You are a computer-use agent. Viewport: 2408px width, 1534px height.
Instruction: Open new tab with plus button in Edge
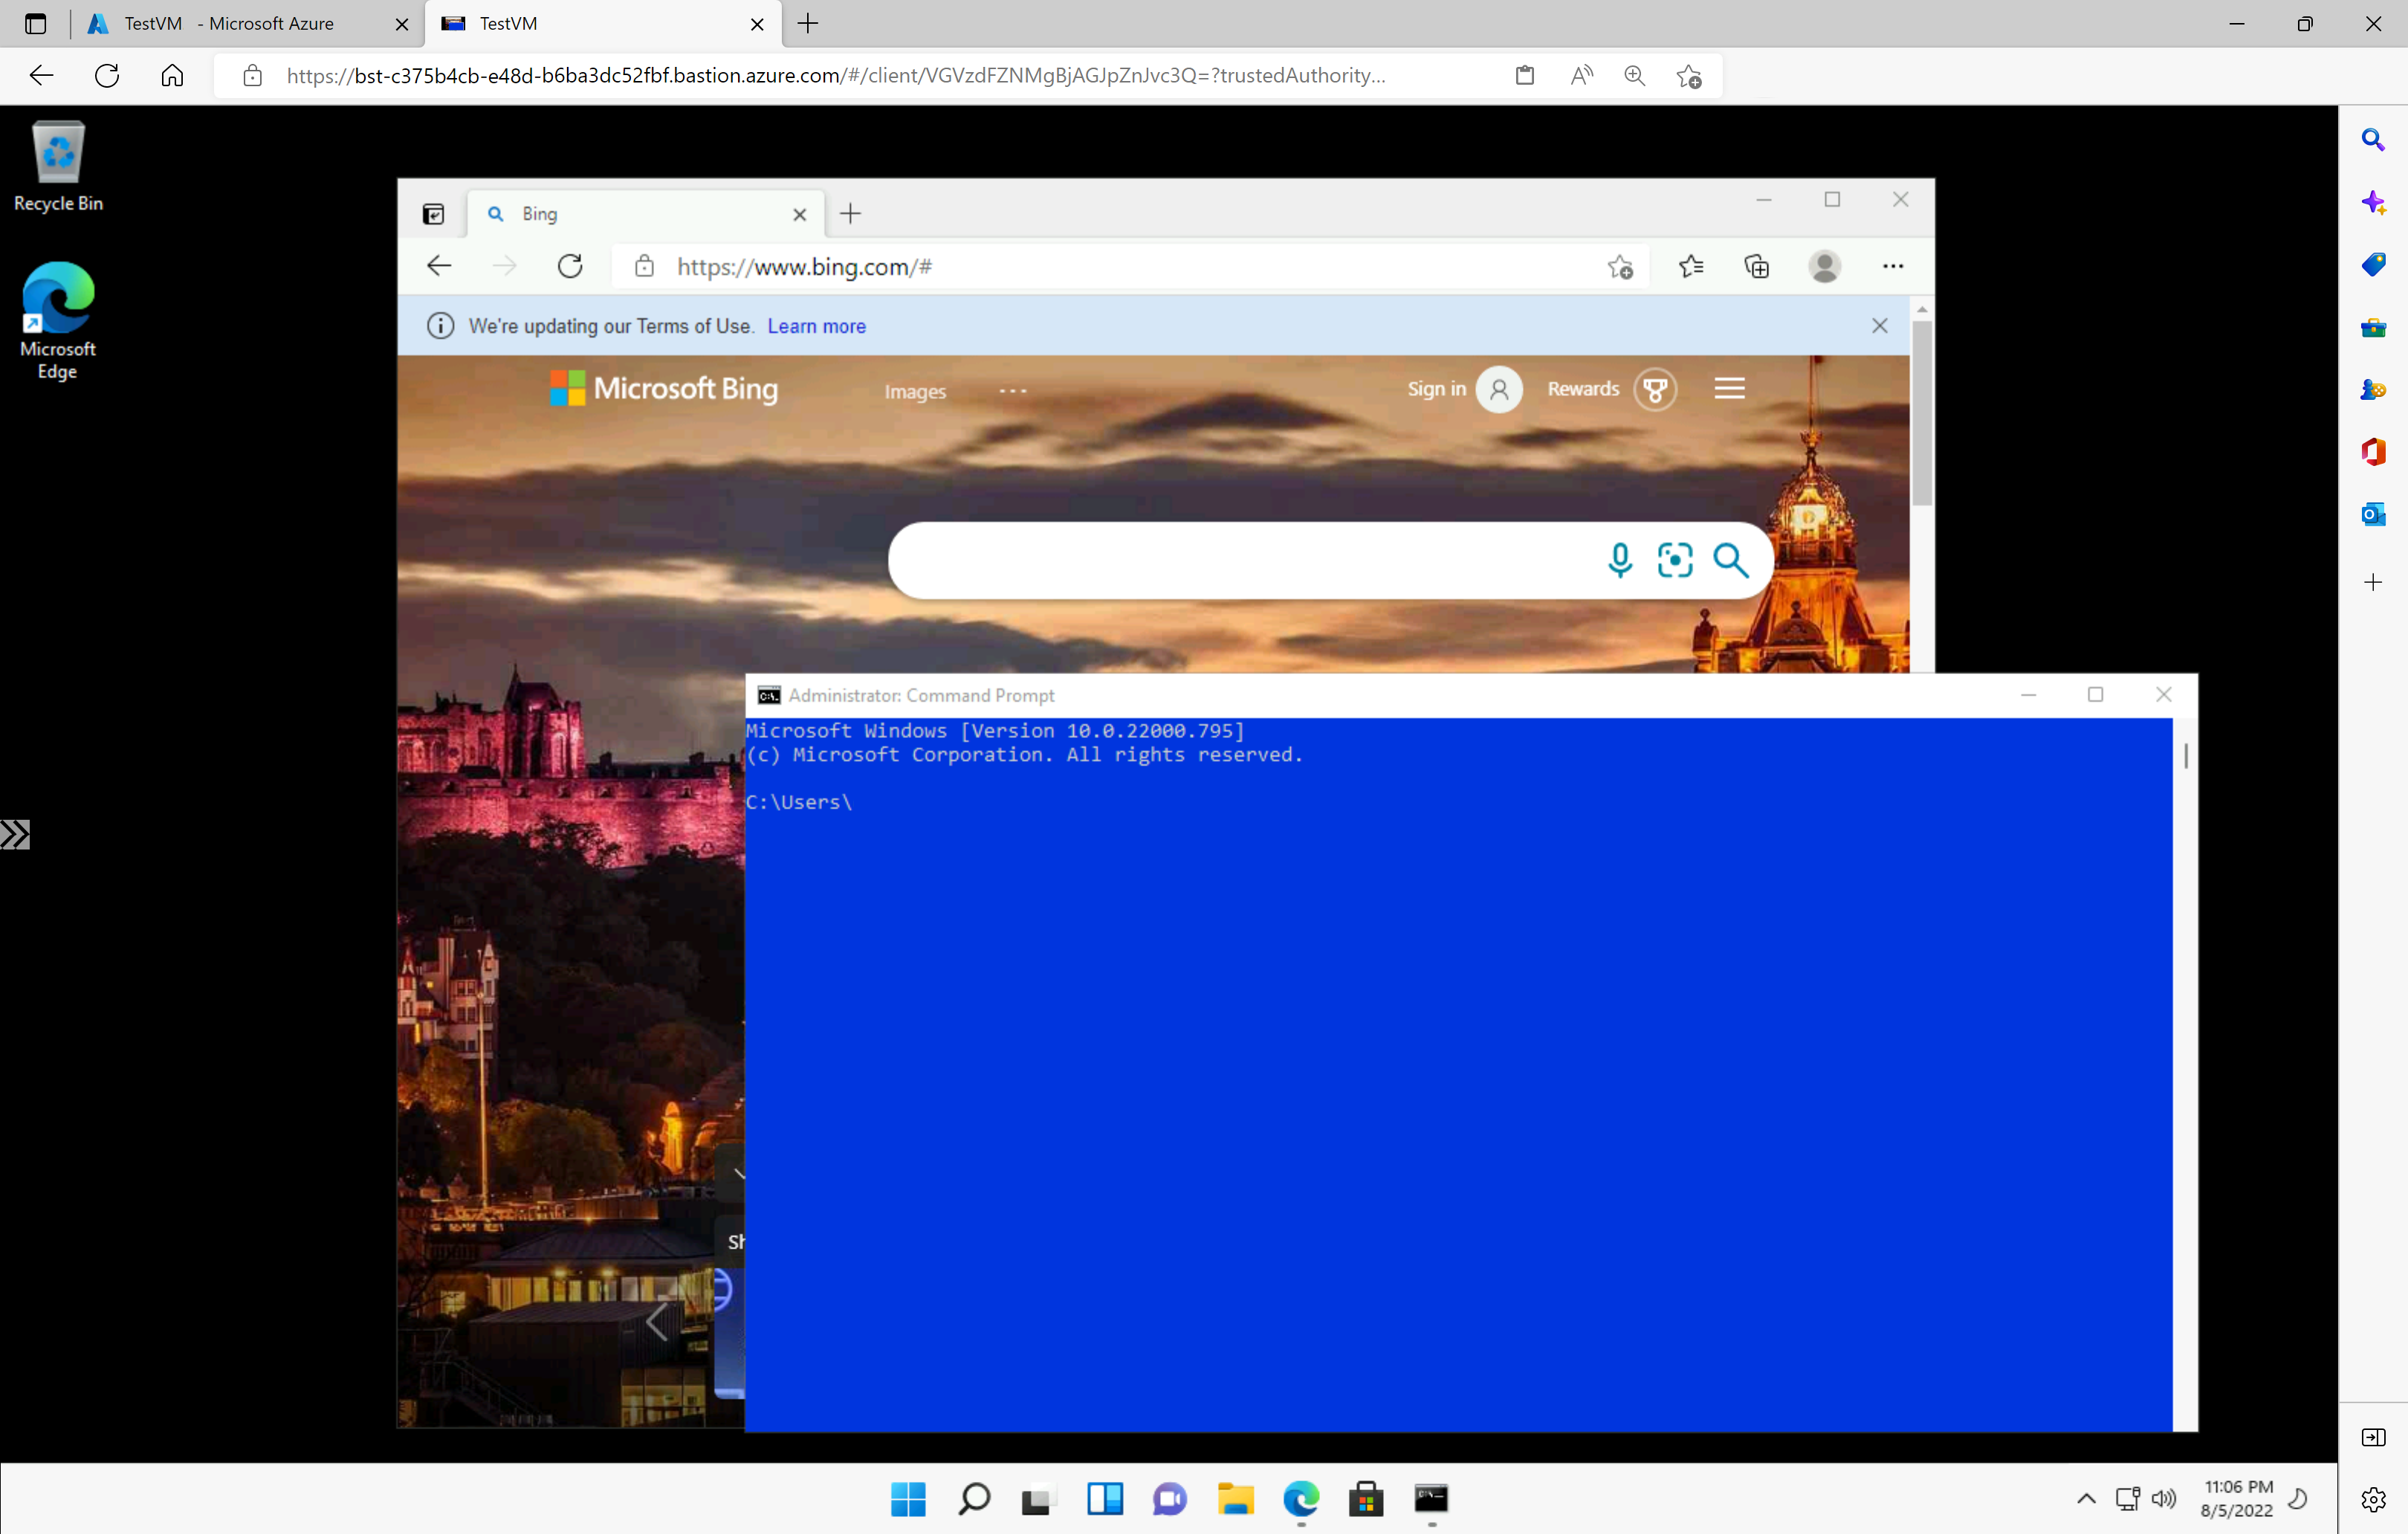(x=851, y=213)
